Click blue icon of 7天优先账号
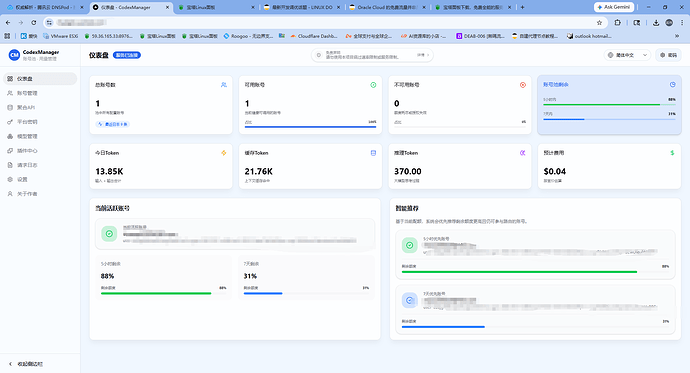Viewport: 690px width, 373px height. pyautogui.click(x=410, y=300)
